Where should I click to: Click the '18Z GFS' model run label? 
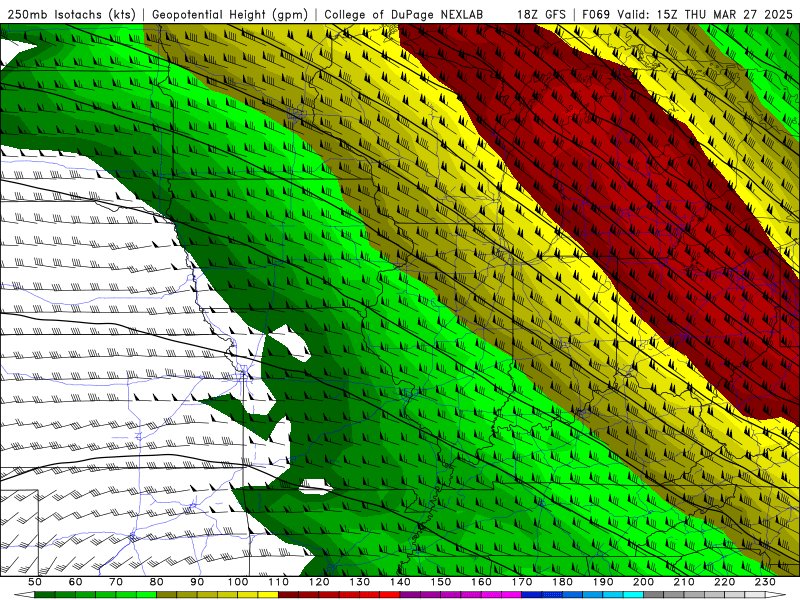[x=541, y=14]
